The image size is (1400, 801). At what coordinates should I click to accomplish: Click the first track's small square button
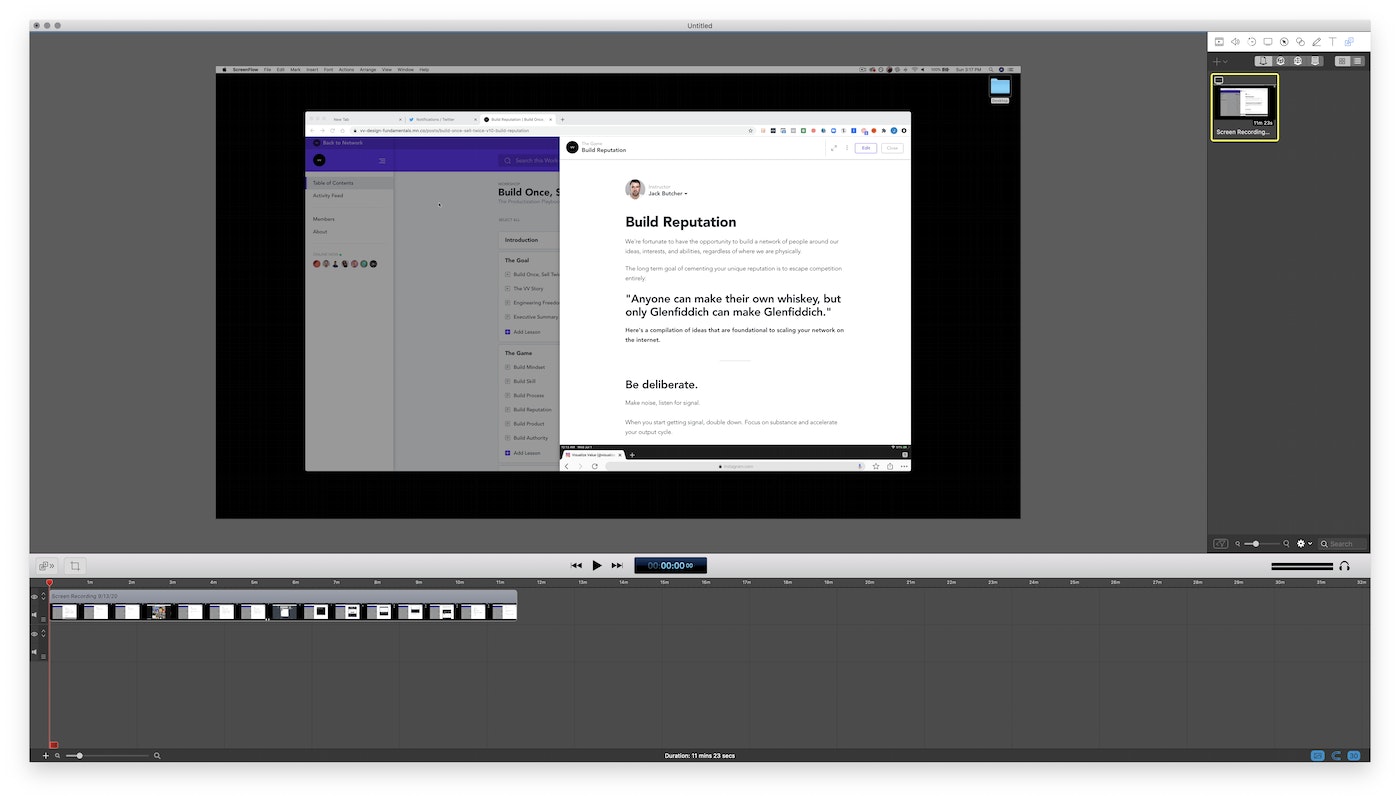[43, 619]
